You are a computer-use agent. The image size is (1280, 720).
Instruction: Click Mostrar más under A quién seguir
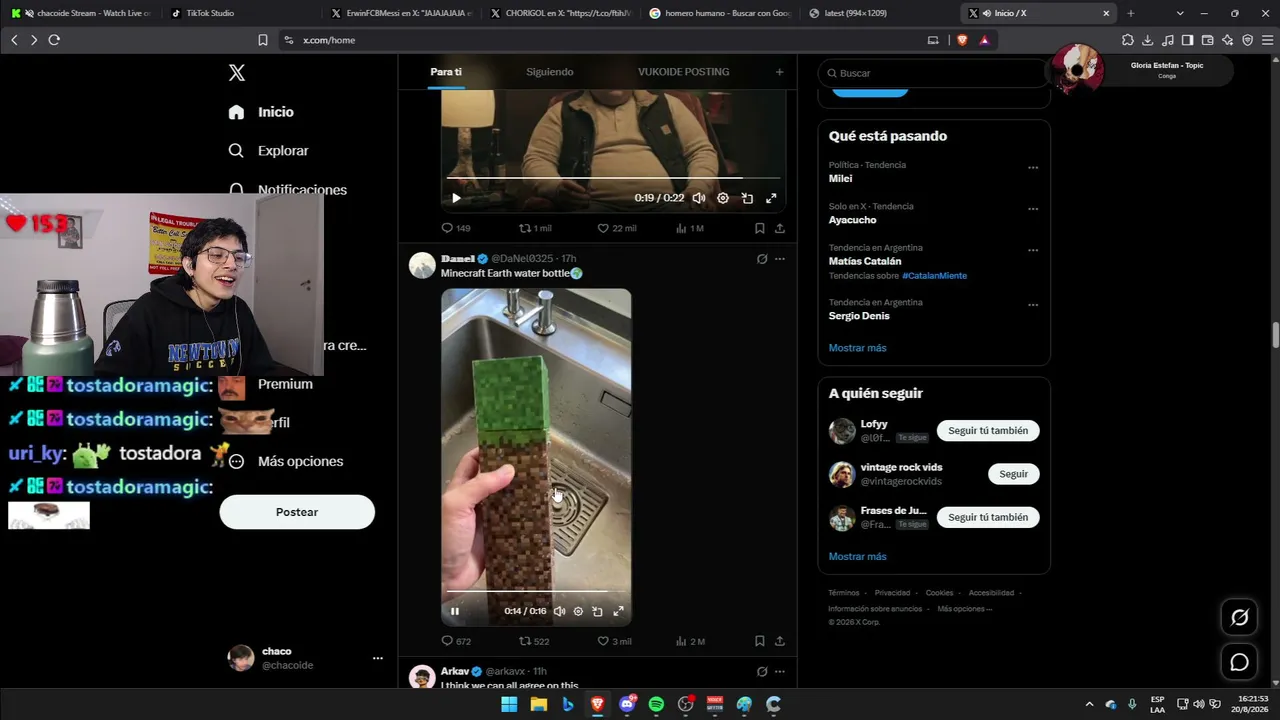857,557
